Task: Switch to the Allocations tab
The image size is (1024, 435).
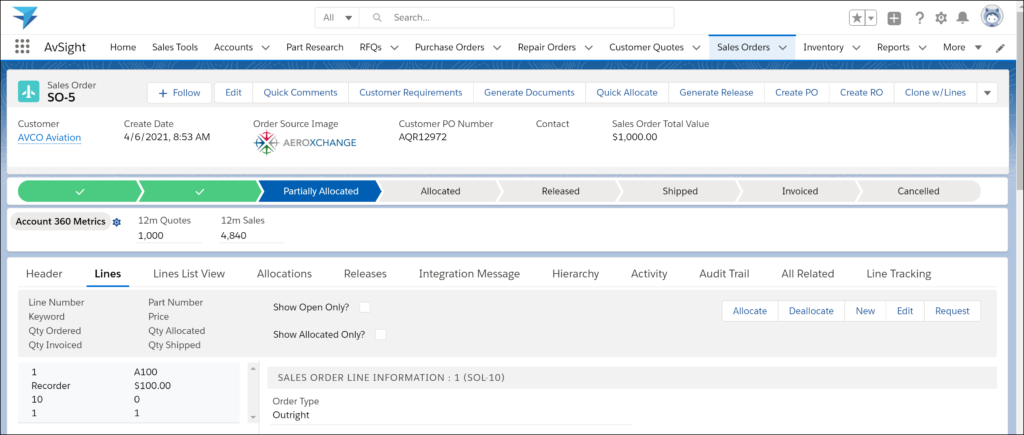Action: (x=284, y=274)
